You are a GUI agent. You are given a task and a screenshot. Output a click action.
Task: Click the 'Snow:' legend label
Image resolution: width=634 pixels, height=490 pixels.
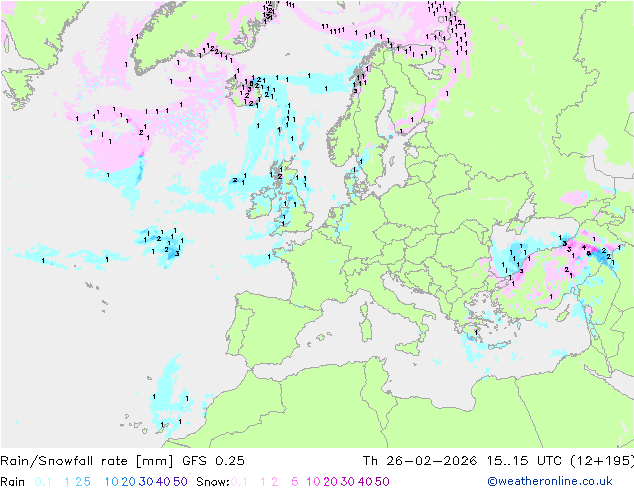click(213, 482)
